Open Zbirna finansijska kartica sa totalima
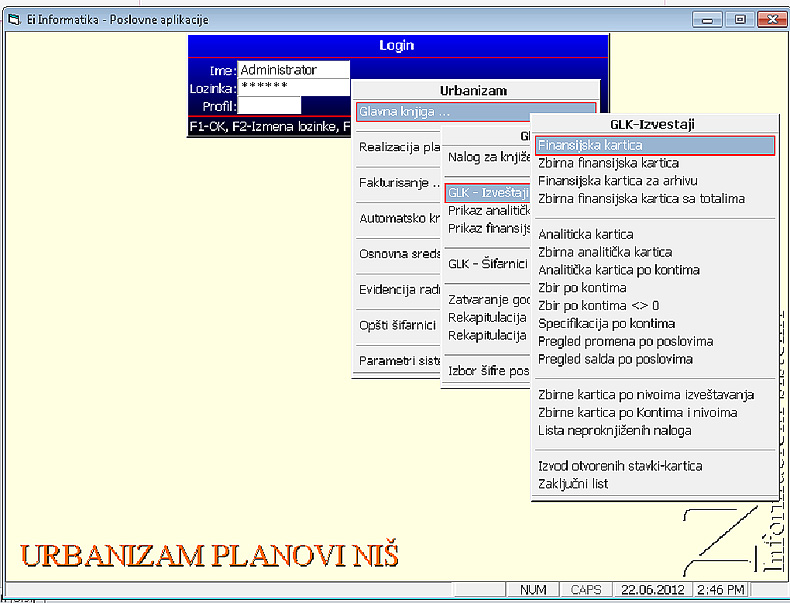The image size is (790, 603). pyautogui.click(x=641, y=199)
